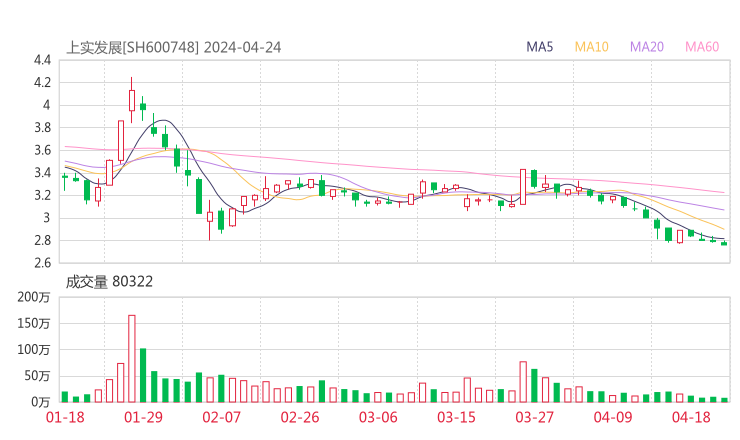Click the 150万 volume axis label
The height and width of the screenshot is (440, 740).
click(34, 323)
